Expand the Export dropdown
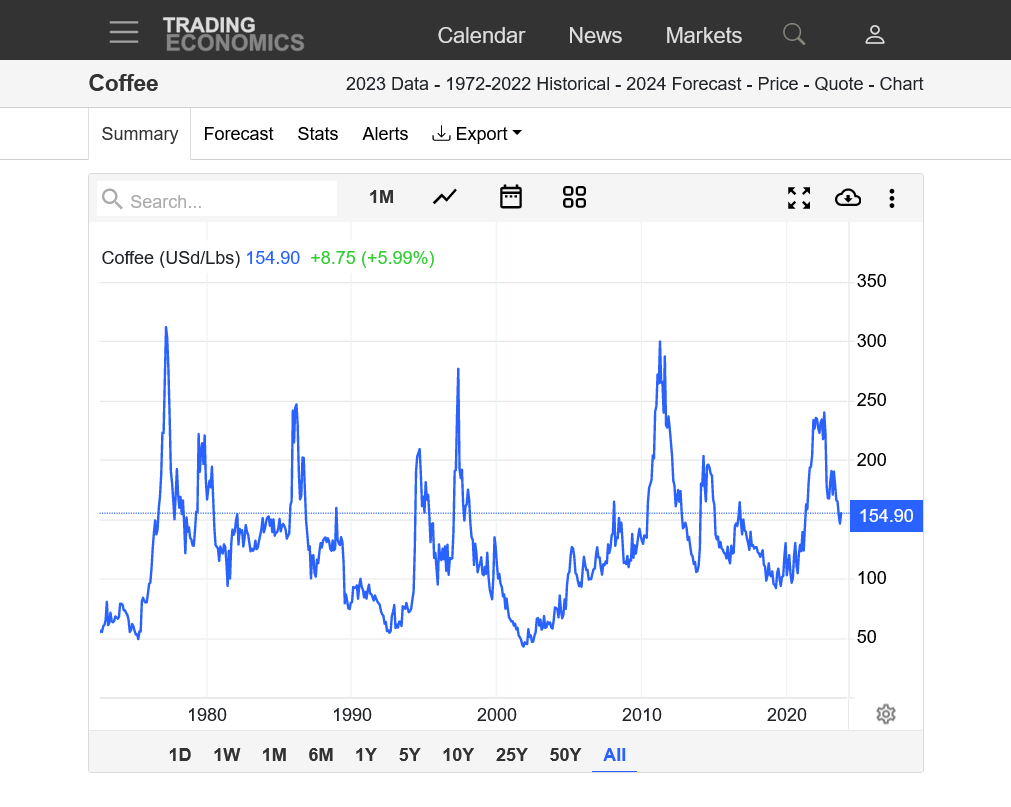The width and height of the screenshot is (1011, 807). tap(477, 134)
